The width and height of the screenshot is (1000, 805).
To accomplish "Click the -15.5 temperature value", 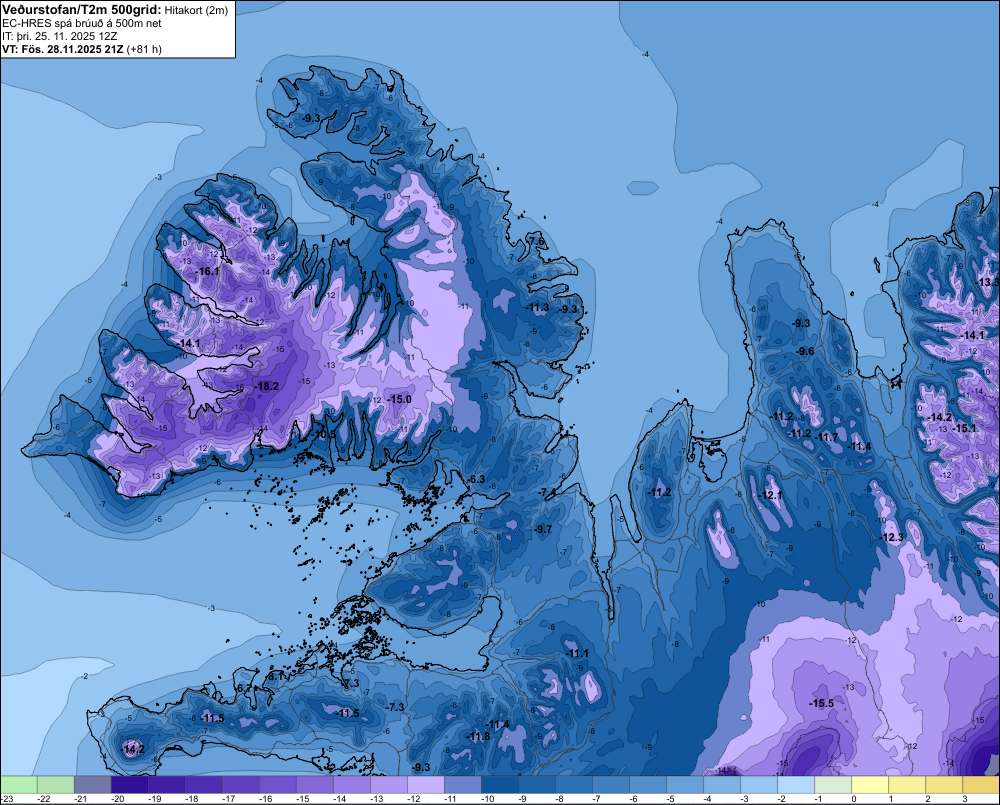I will 821,703.
